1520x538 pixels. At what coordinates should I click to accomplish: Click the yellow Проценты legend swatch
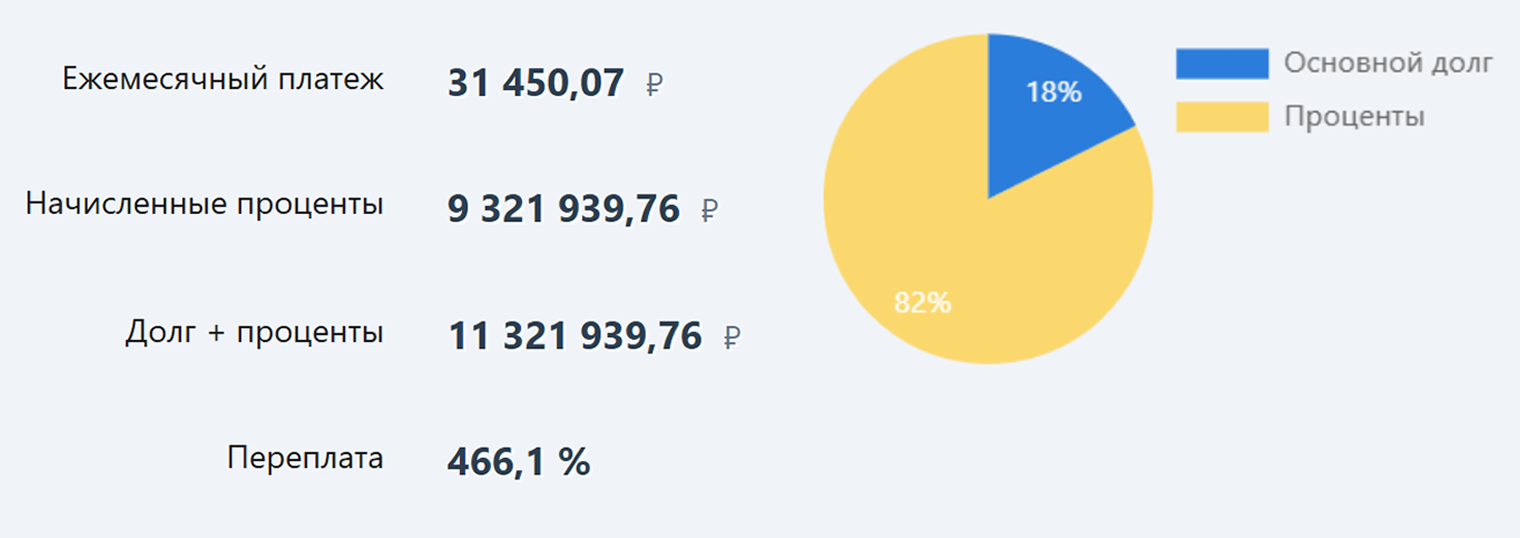coord(1222,117)
